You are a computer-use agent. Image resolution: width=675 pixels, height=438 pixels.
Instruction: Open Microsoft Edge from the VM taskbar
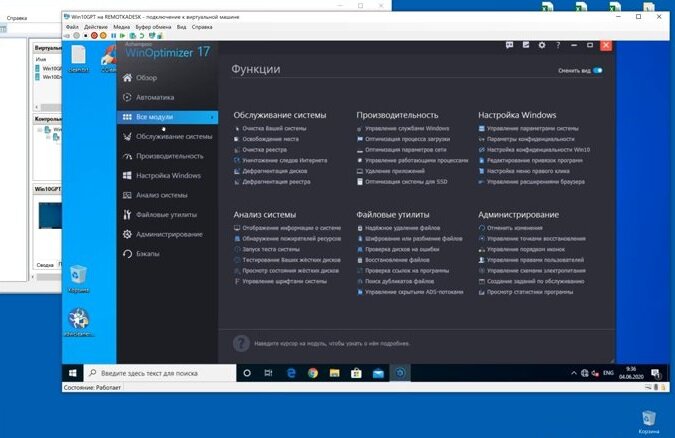point(291,373)
